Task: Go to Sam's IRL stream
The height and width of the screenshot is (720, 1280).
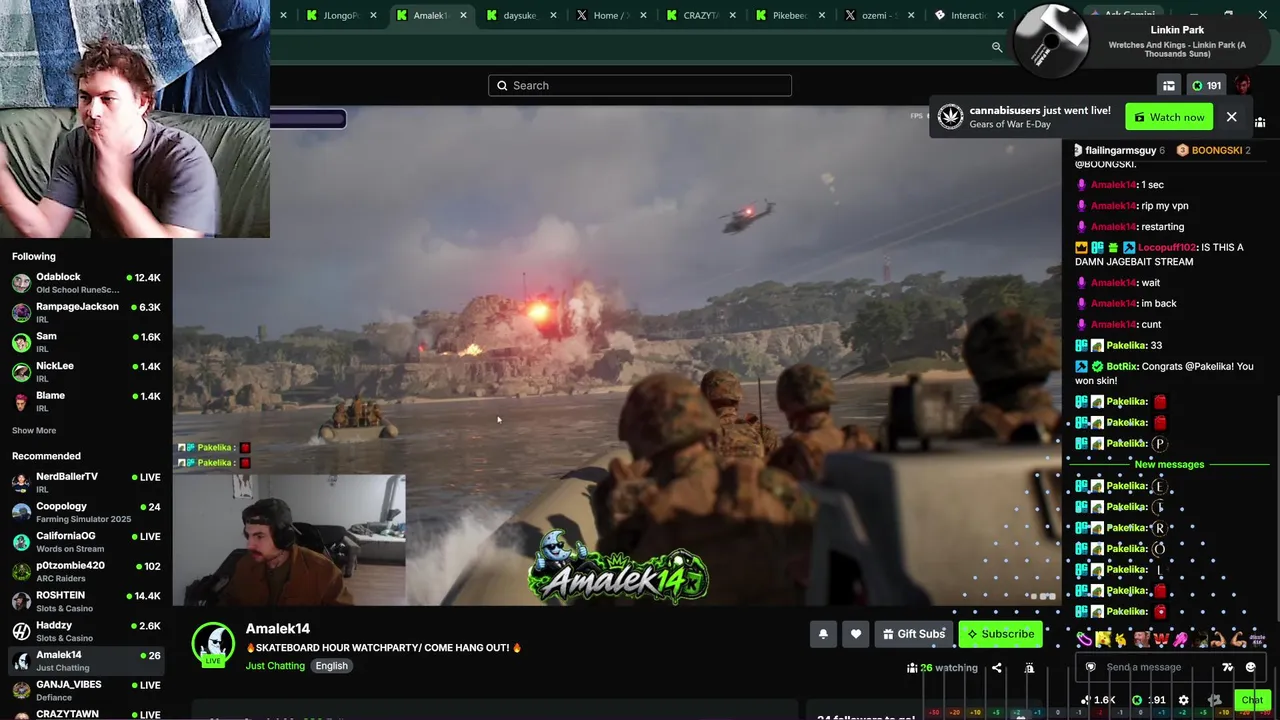Action: click(x=86, y=342)
